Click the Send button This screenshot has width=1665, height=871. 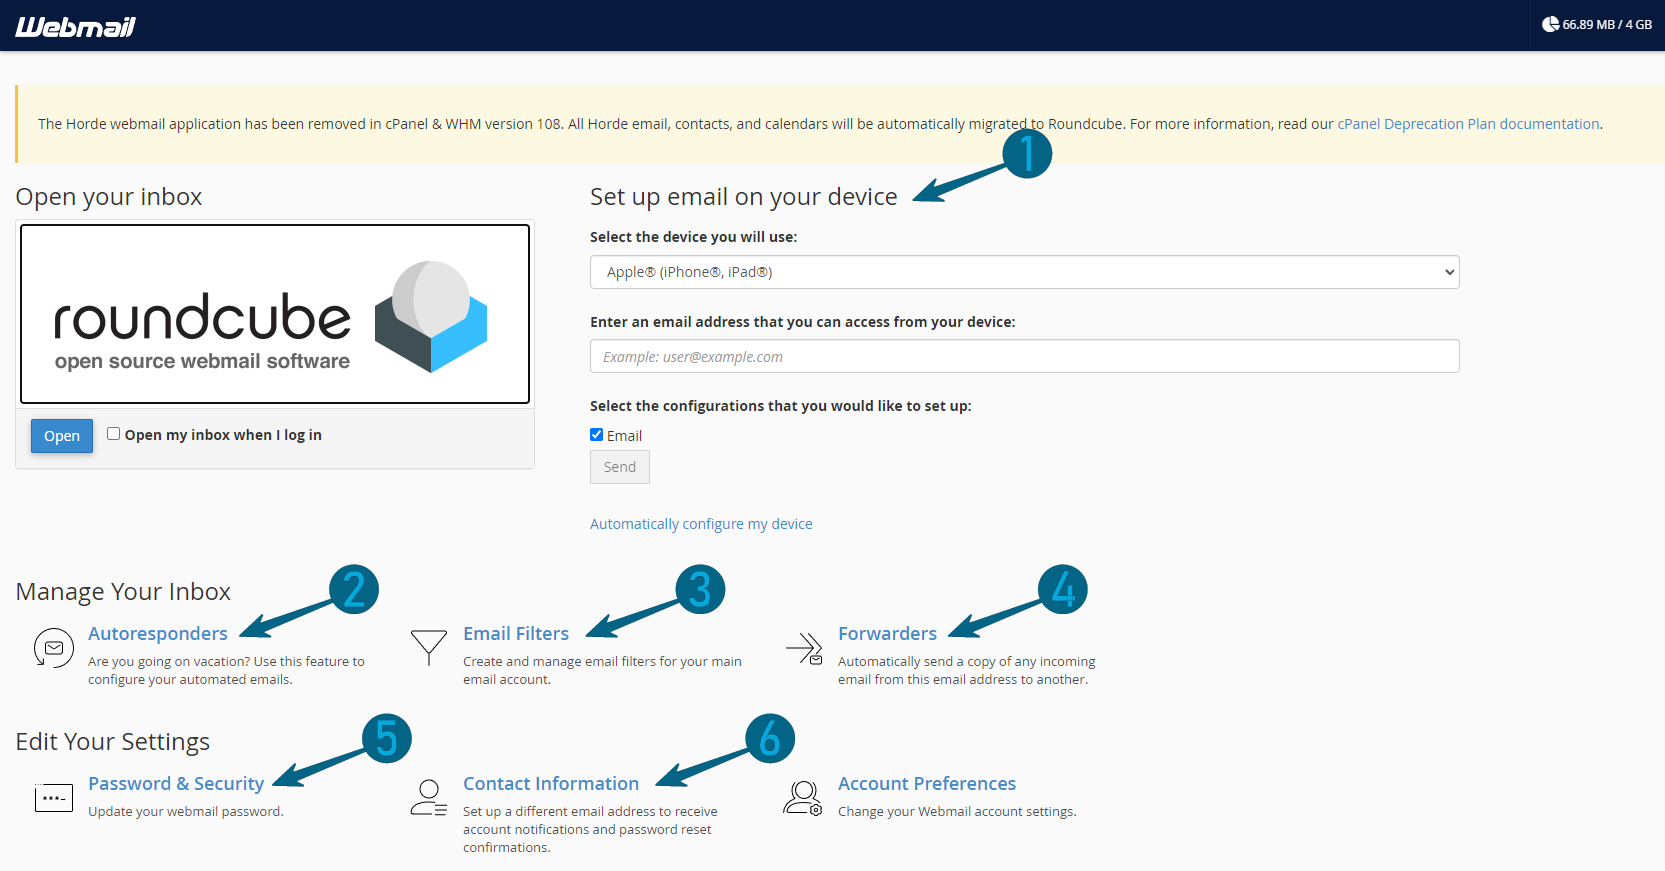coord(620,467)
